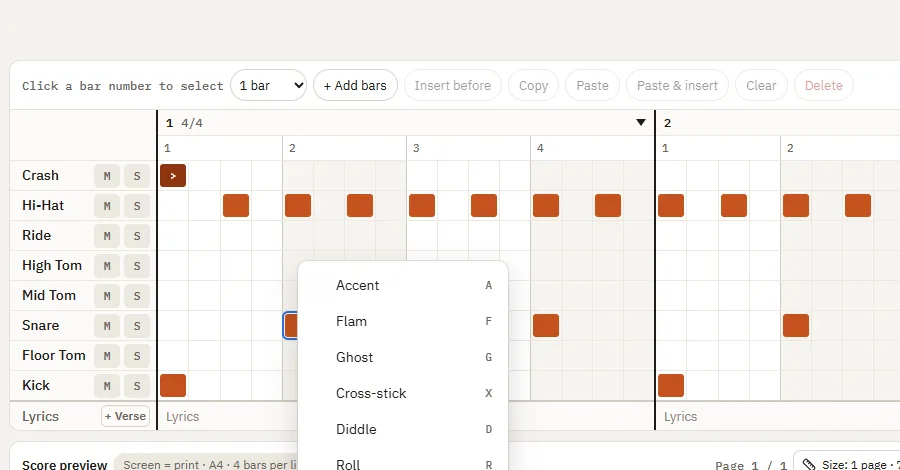Image resolution: width=900 pixels, height=470 pixels.
Task: Mute the Hi-Hat track
Action: point(107,206)
